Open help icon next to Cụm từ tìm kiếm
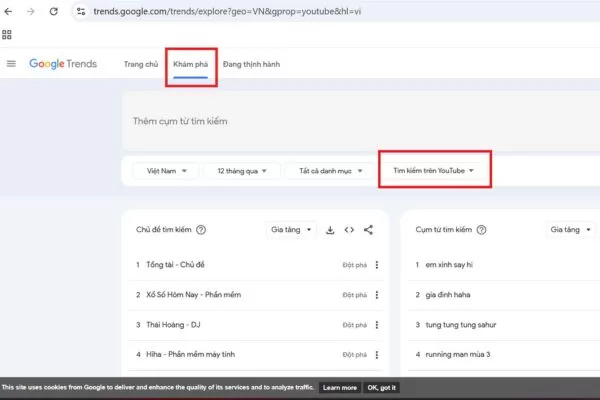This screenshot has width=600, height=400. [x=481, y=230]
